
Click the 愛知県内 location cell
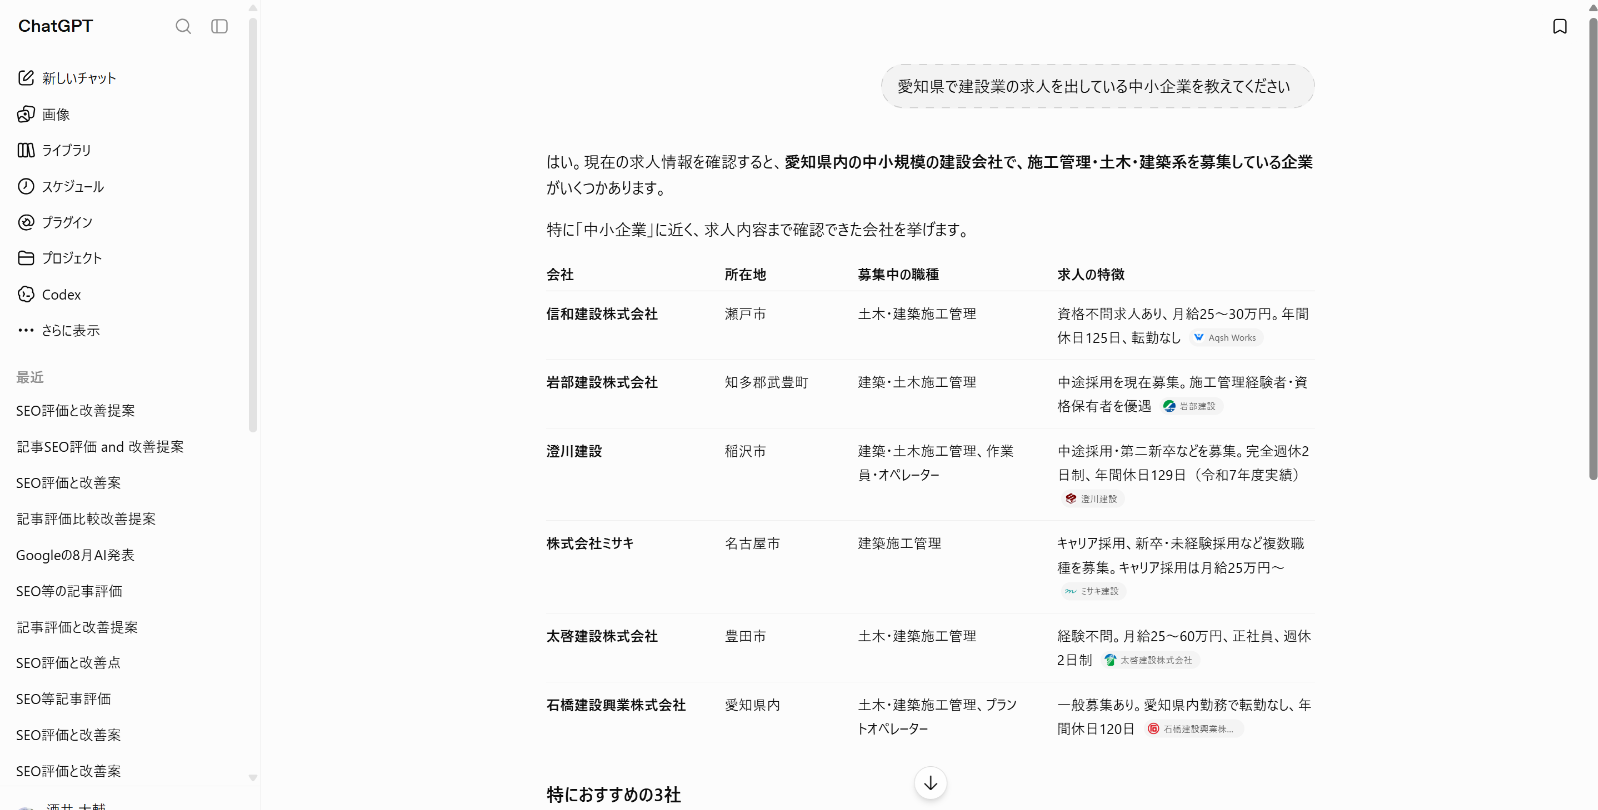tap(752, 705)
